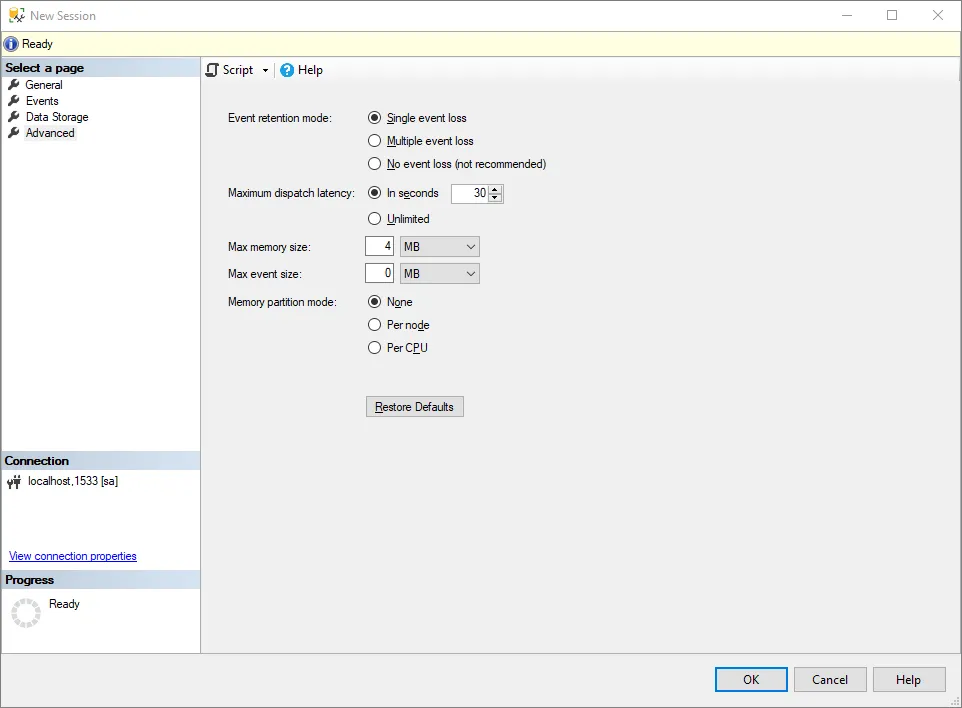This screenshot has width=962, height=708.
Task: Click the Max event size field
Action: (x=379, y=273)
